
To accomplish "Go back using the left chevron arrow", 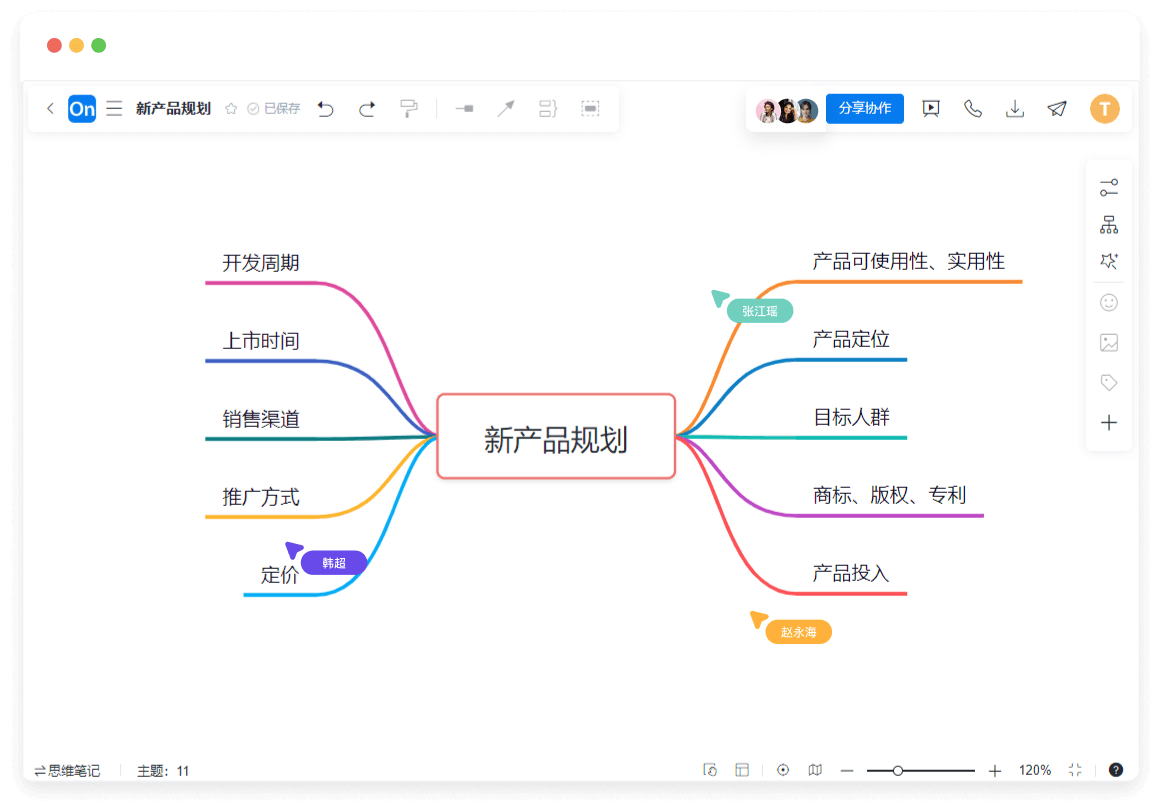I will (50, 109).
